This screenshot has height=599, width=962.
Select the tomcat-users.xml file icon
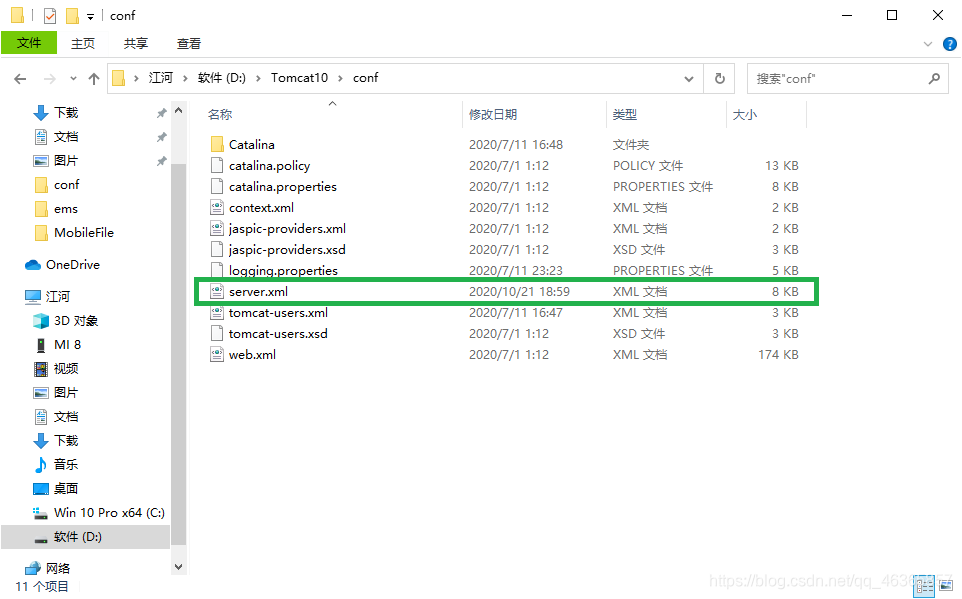click(217, 312)
